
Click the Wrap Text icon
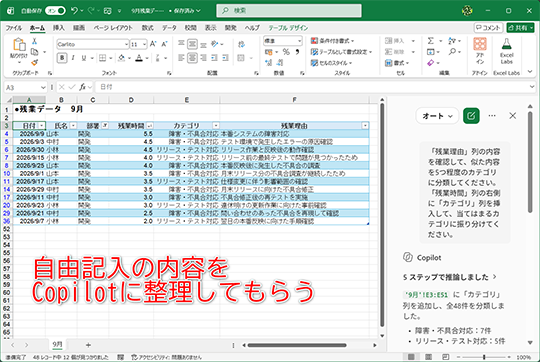[241, 44]
